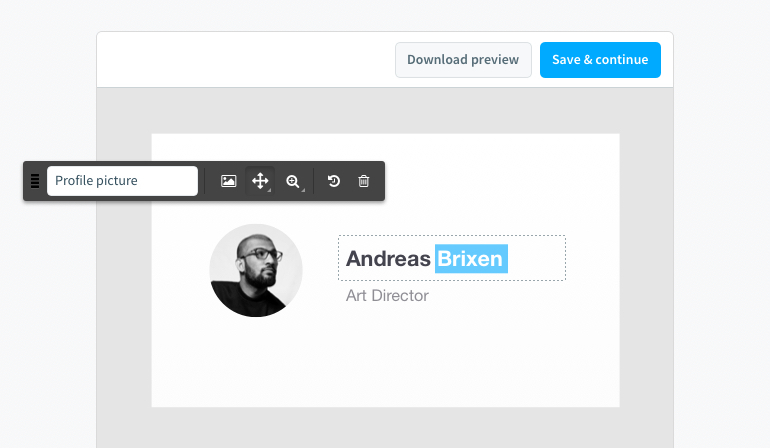Delete the element with trash icon
Viewport: 770px width, 448px height.
point(363,181)
